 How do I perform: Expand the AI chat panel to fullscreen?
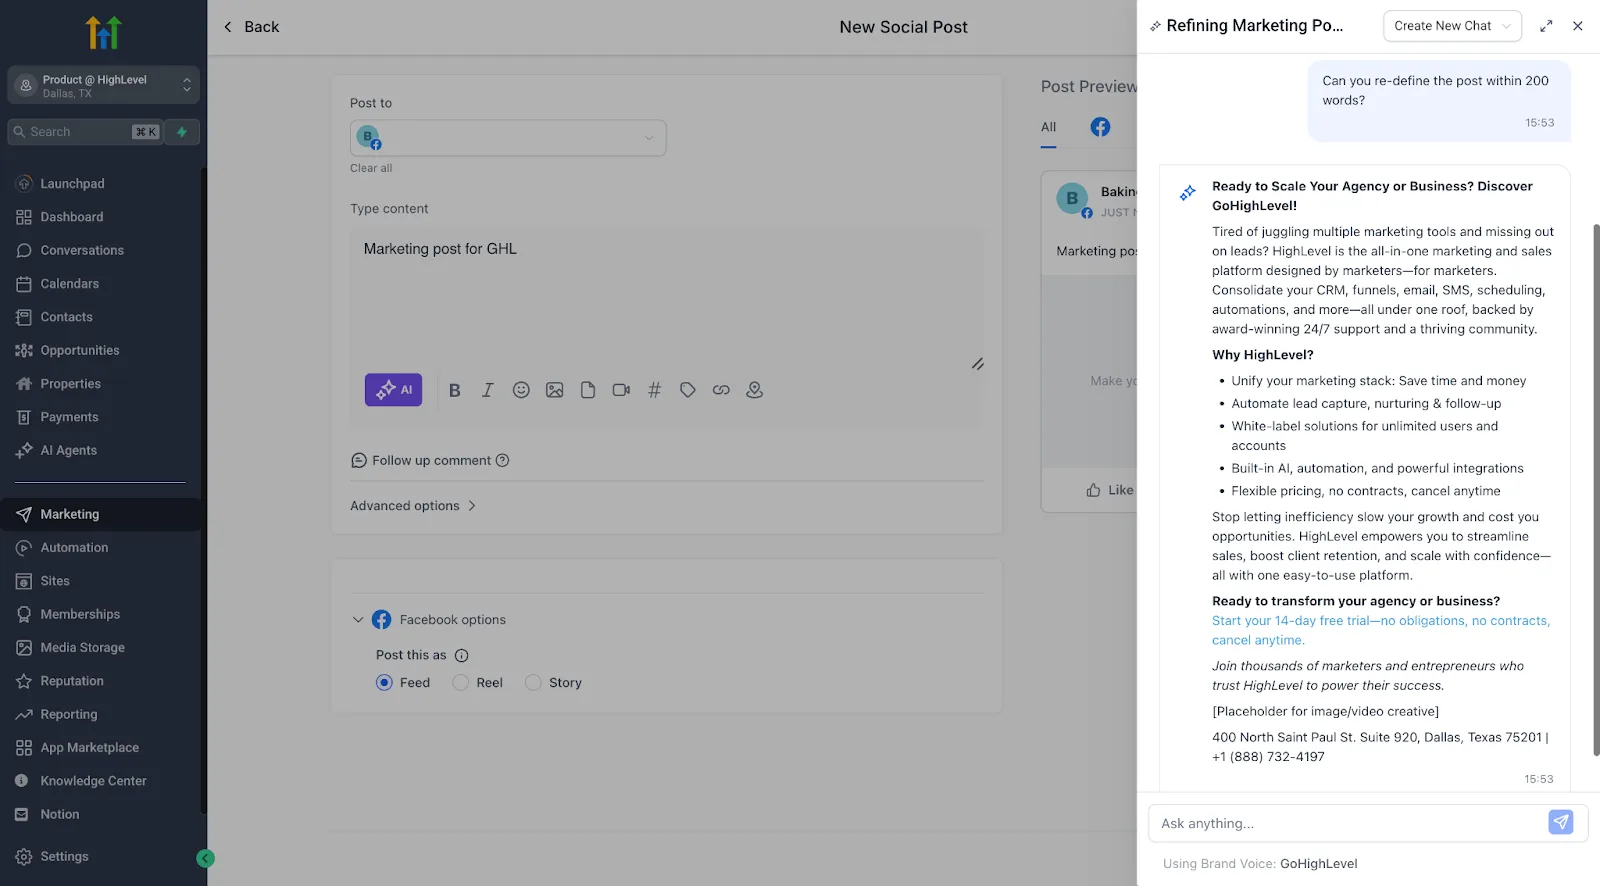coord(1546,26)
